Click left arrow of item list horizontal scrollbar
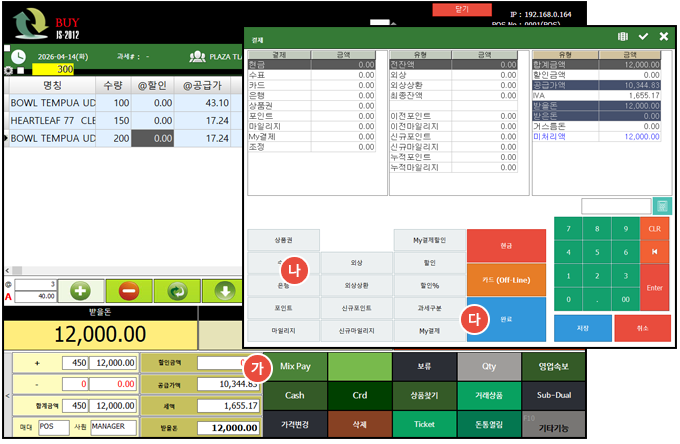Image resolution: width=680 pixels, height=444 pixels. click(7, 271)
